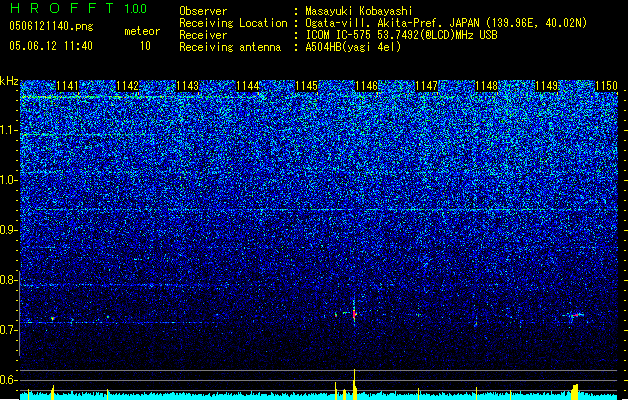
Task: Click the 1146 time marker
Action: pyautogui.click(x=367, y=86)
